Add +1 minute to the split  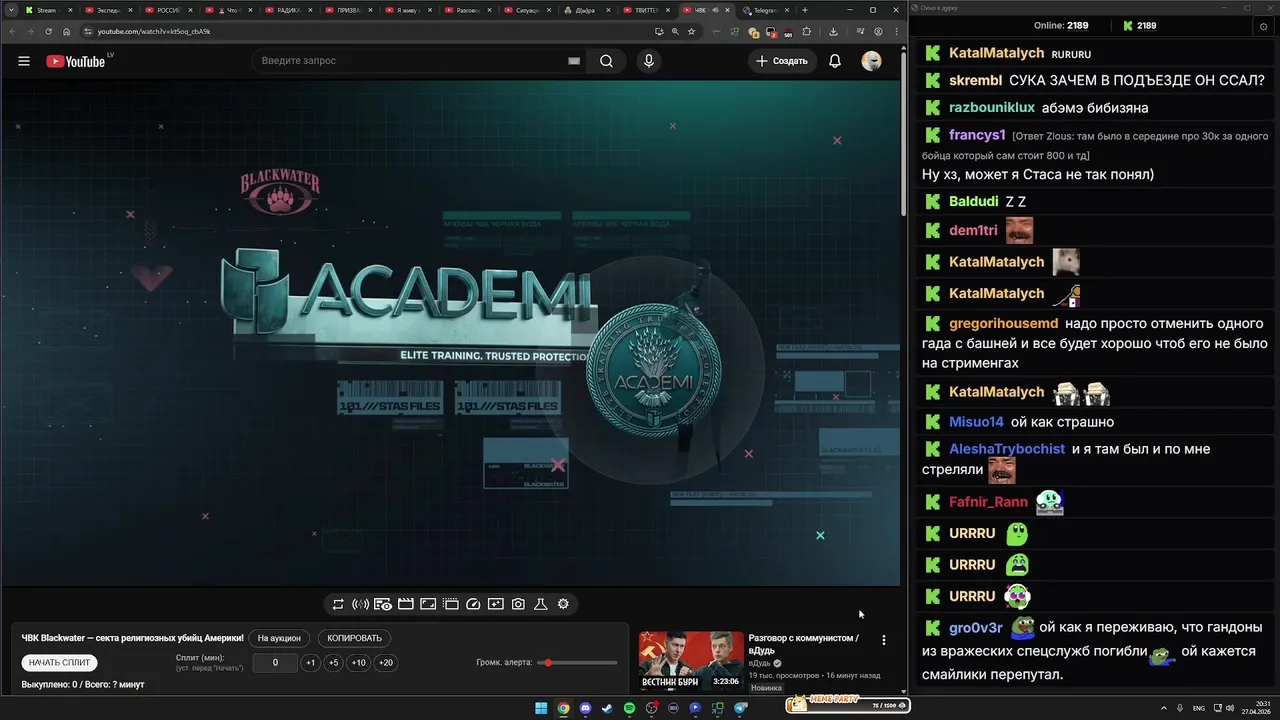coord(310,662)
